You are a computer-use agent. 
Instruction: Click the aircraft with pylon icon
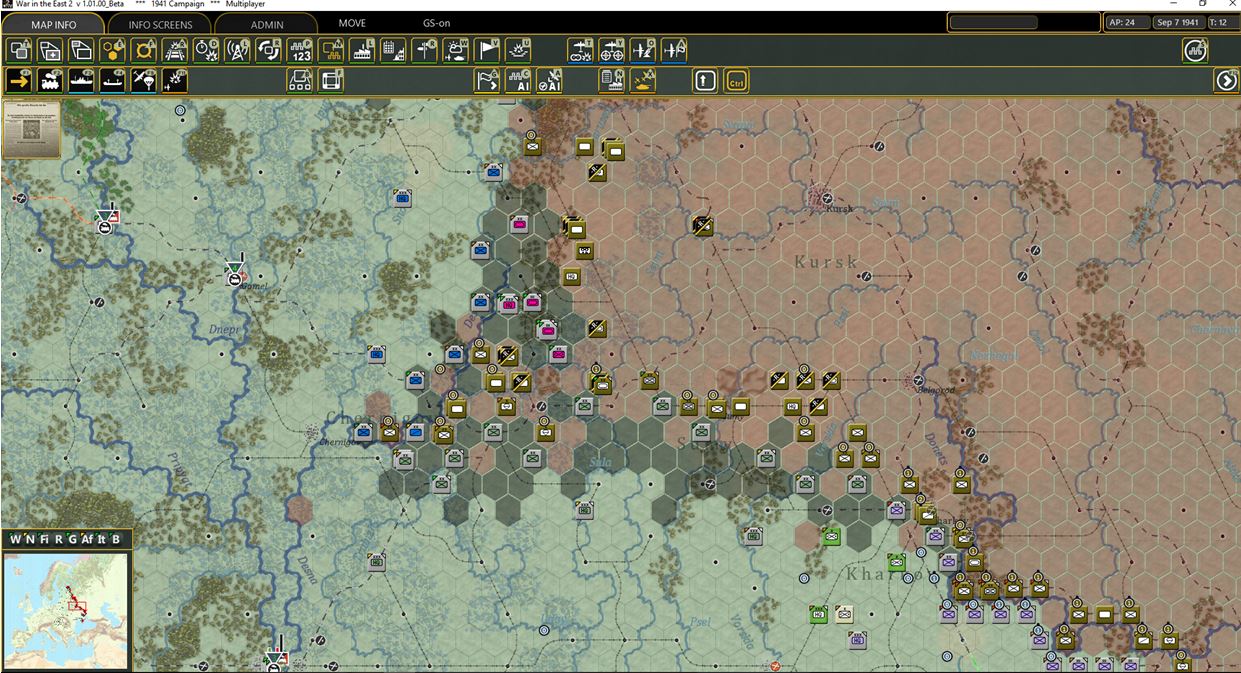674,50
